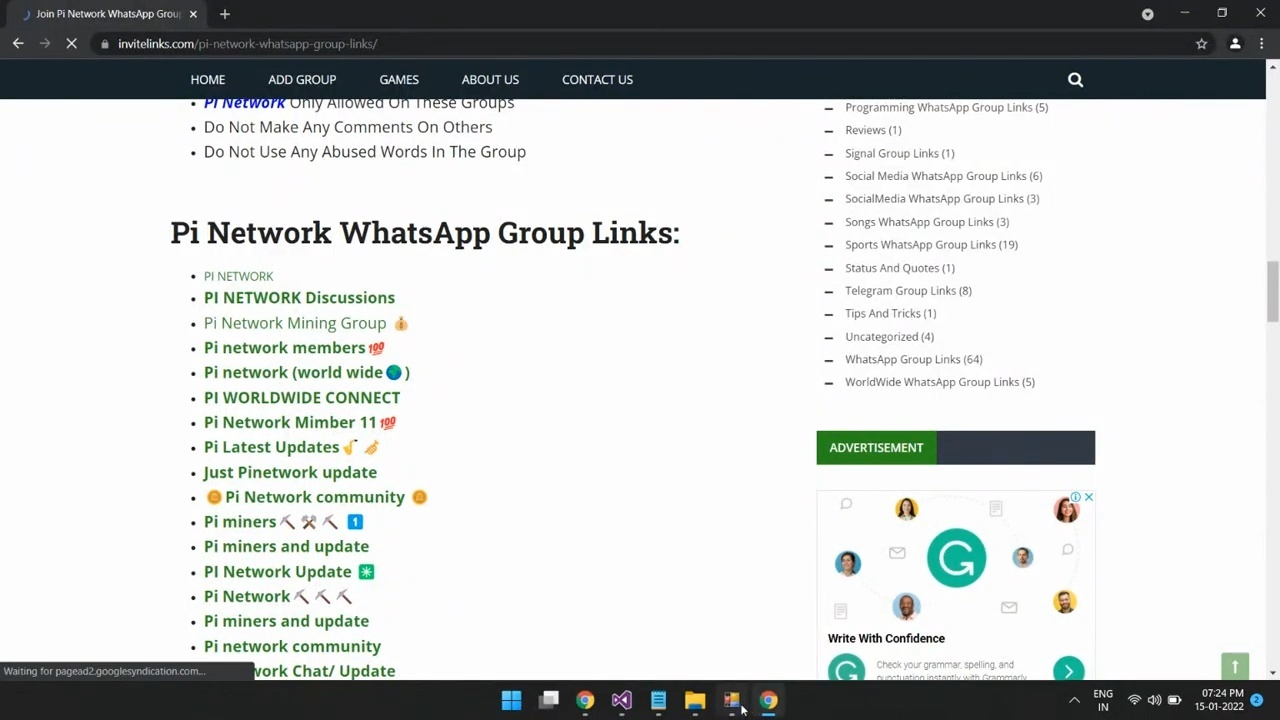Close the Join Pi Network tab
Image resolution: width=1280 pixels, height=720 pixels.
coord(193,14)
